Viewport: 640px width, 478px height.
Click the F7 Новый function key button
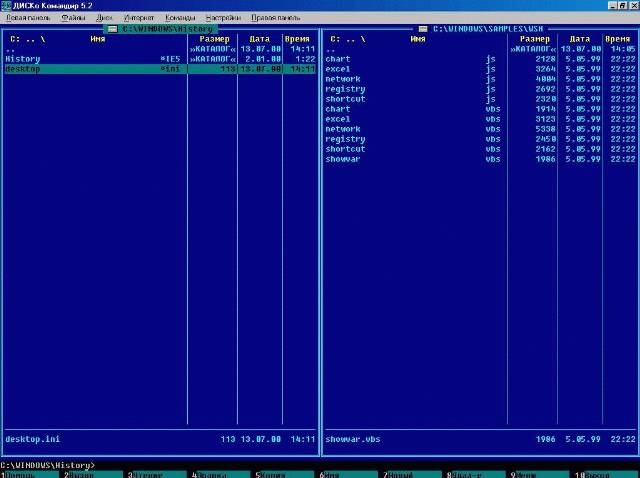tap(412, 475)
